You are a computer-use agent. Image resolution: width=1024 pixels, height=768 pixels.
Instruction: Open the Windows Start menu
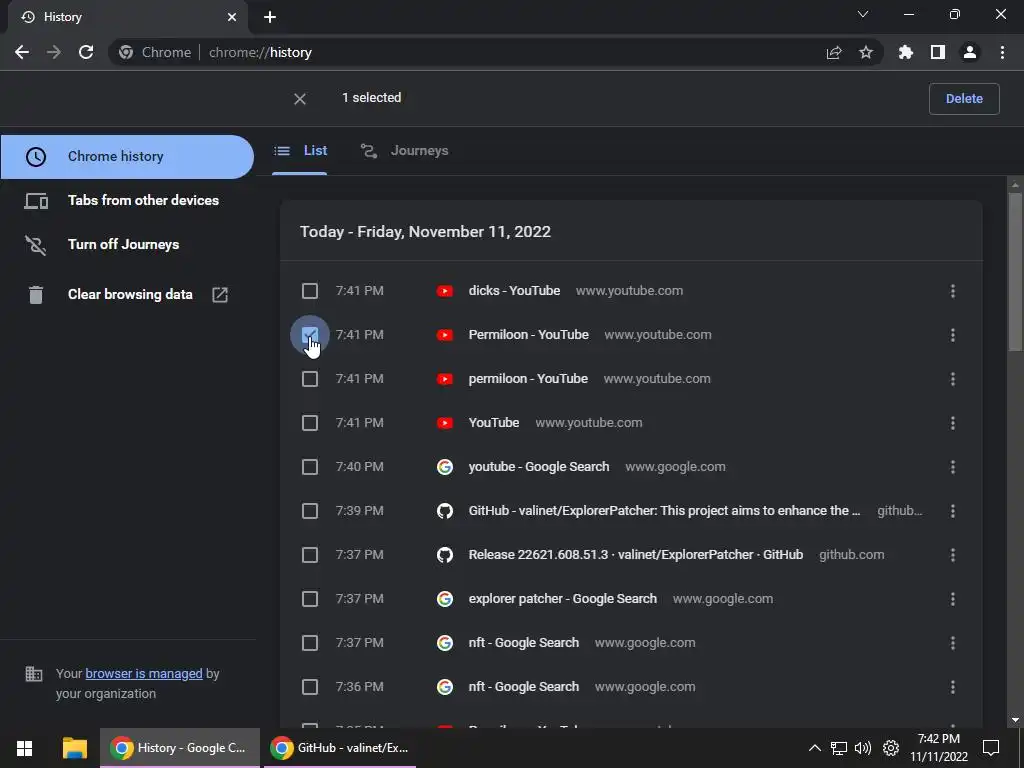[x=24, y=748]
